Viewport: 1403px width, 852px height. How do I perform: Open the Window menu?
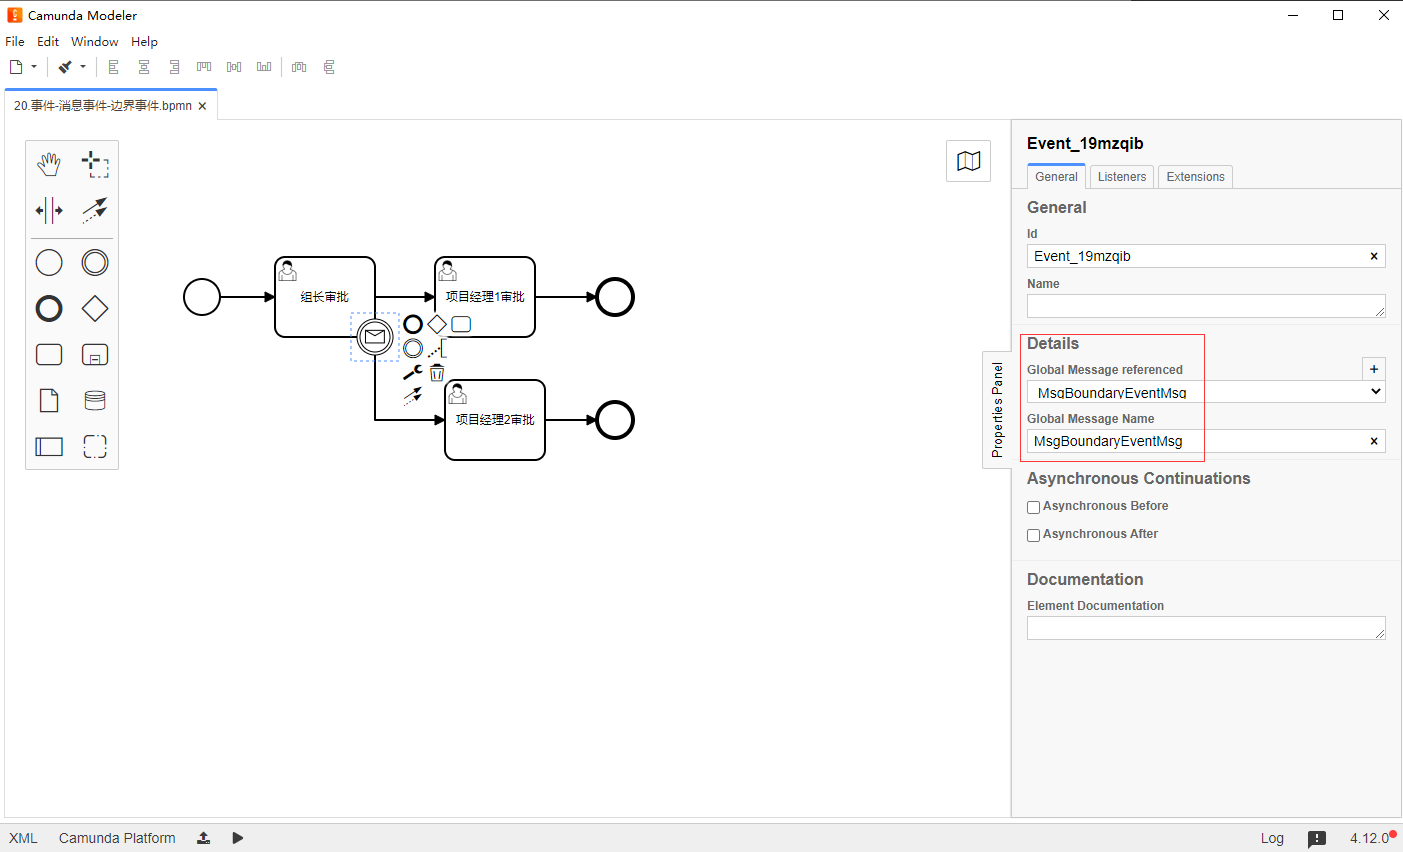tap(95, 41)
